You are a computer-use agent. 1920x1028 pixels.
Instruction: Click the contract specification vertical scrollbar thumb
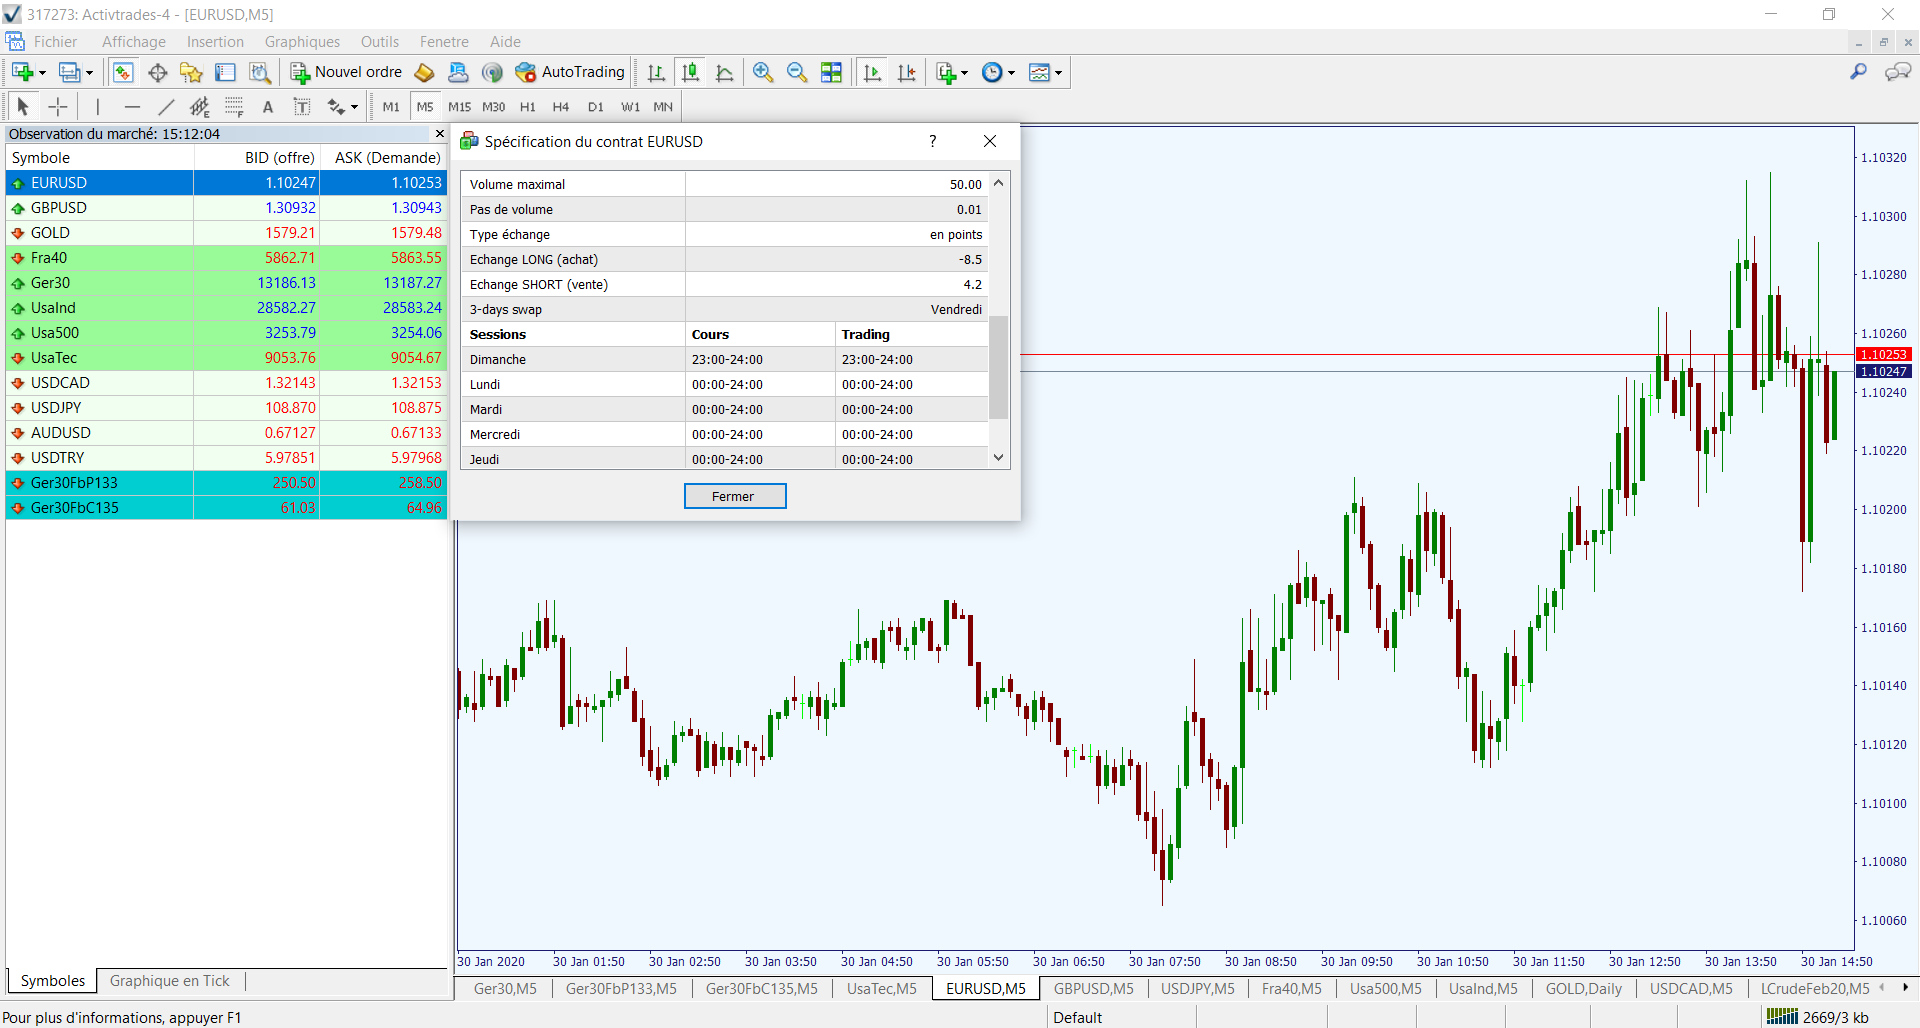[x=998, y=367]
